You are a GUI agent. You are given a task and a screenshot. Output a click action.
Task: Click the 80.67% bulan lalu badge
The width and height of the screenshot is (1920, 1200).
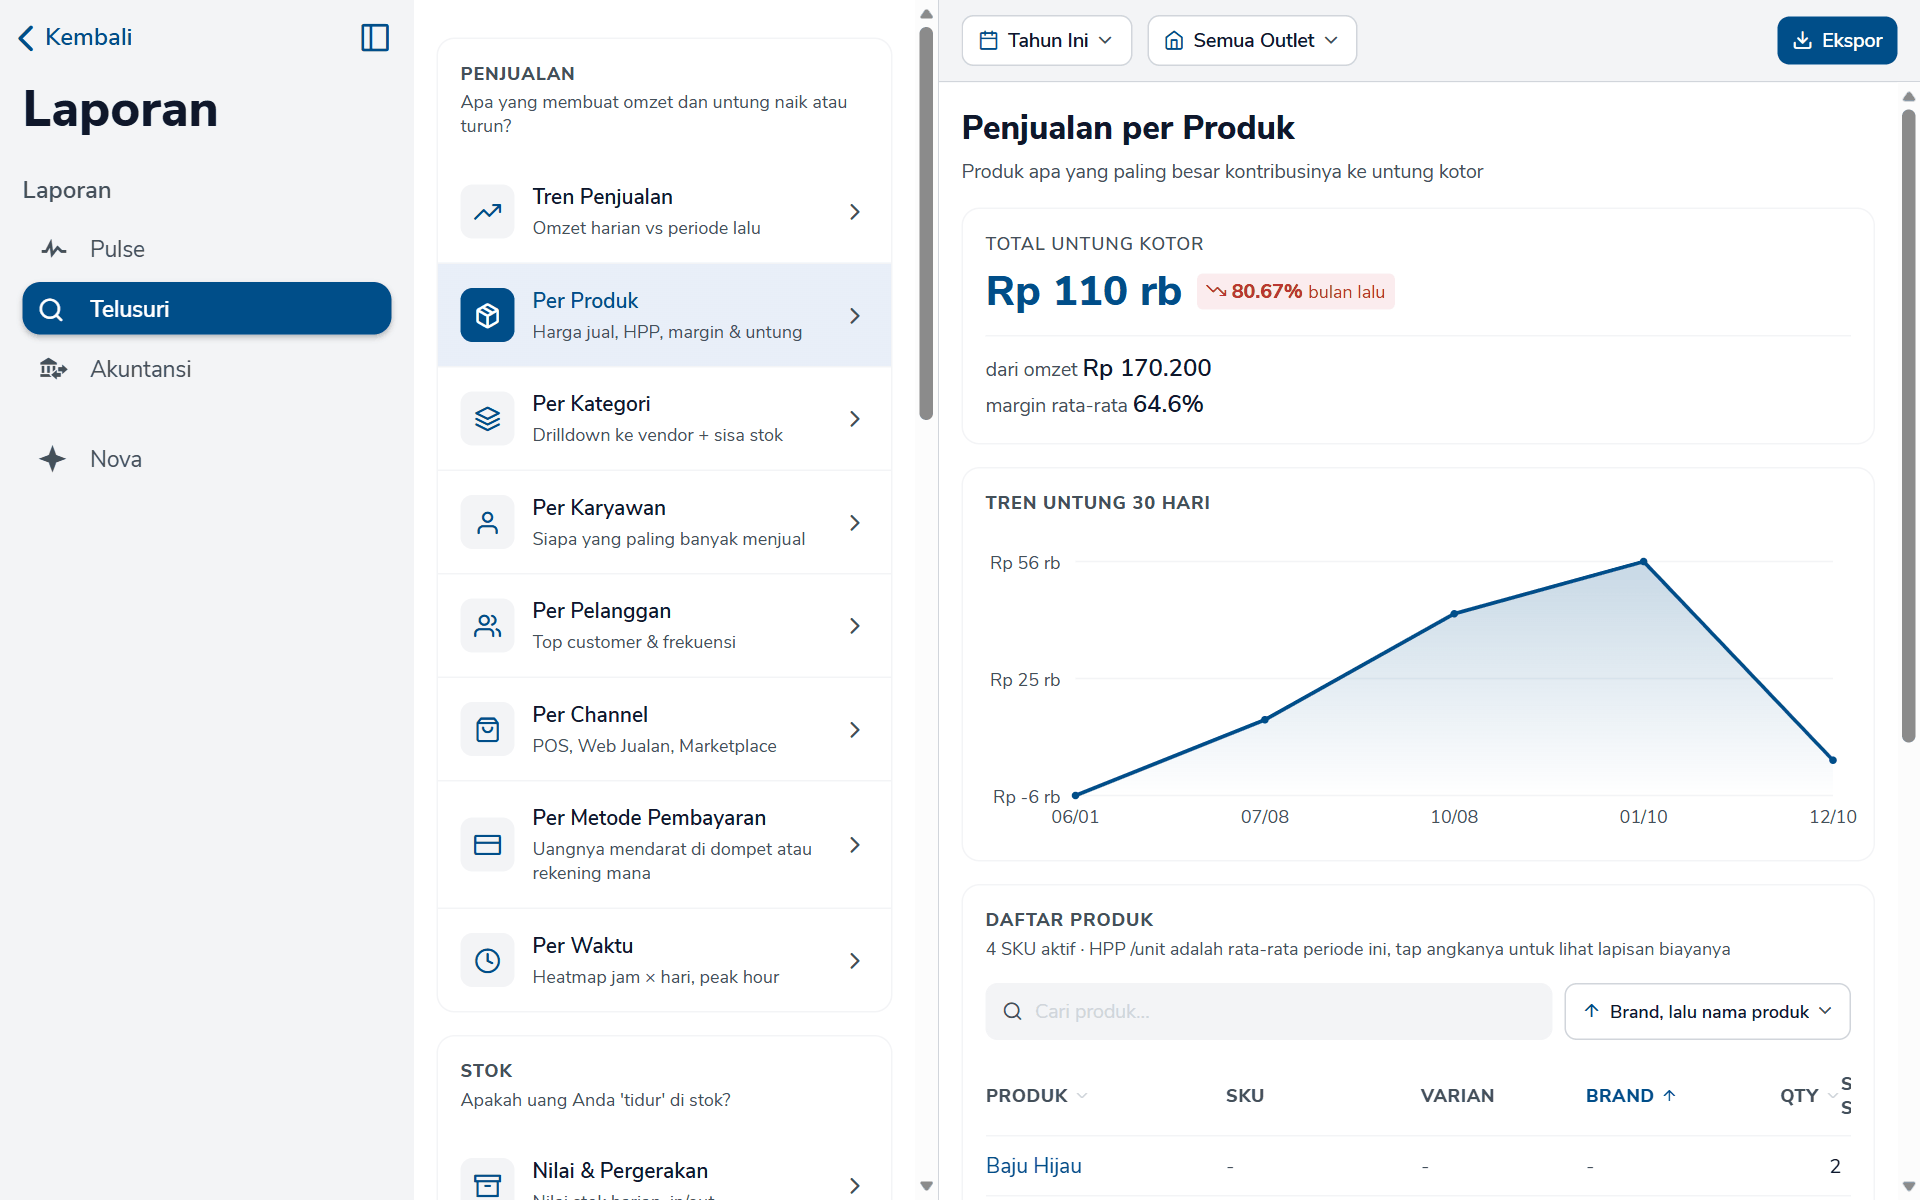coord(1295,292)
